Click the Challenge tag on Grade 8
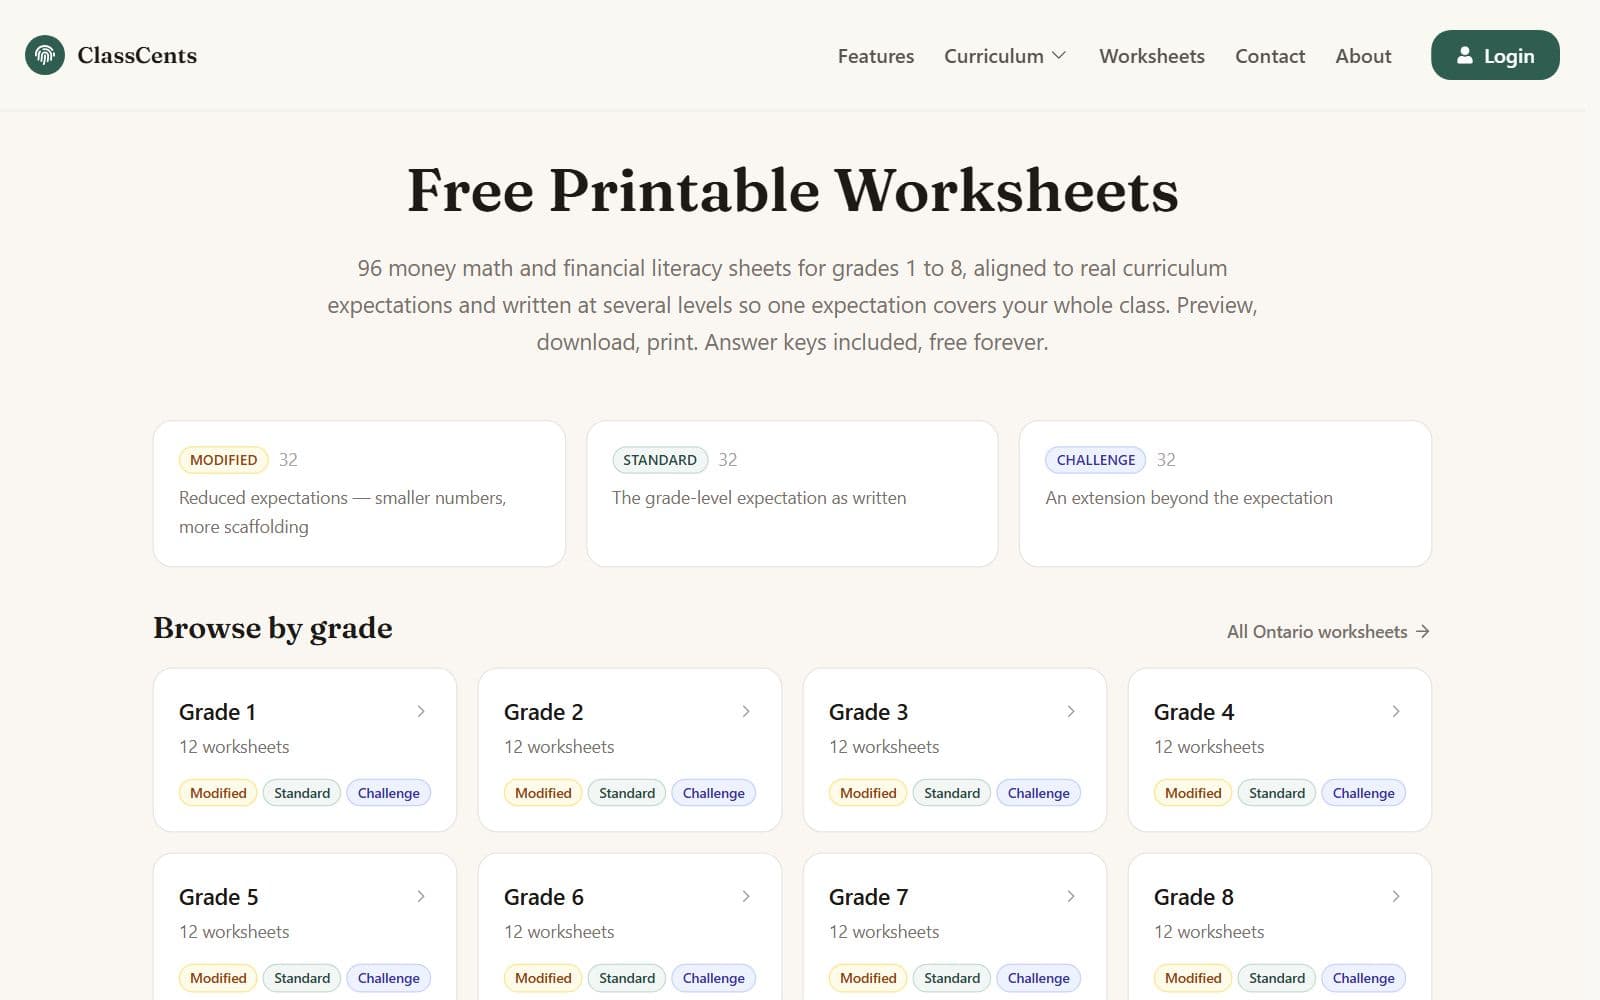Viewport: 1600px width, 1000px height. click(1364, 978)
